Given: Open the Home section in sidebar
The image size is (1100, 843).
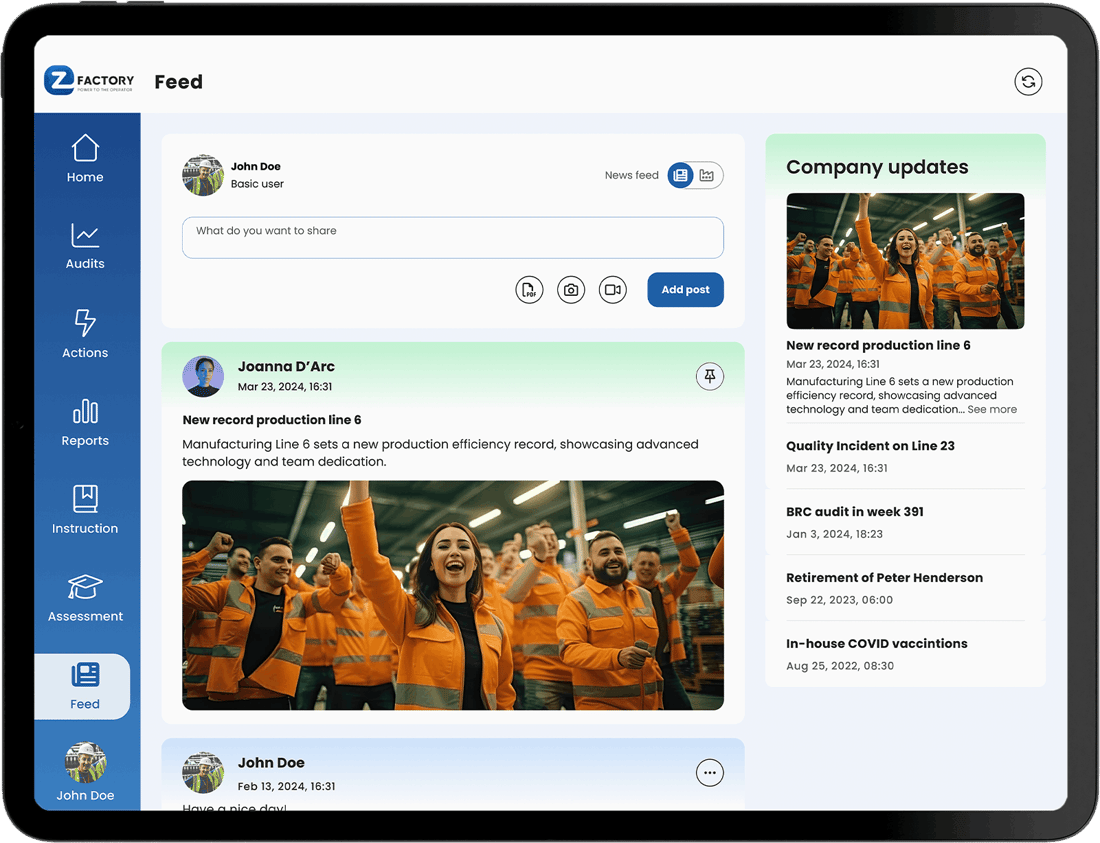Looking at the screenshot, I should click(x=85, y=159).
